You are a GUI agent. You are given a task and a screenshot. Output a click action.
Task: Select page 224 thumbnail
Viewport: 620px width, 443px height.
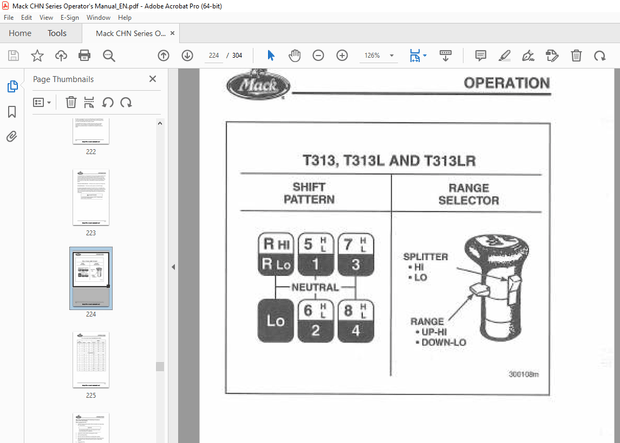[x=91, y=278]
